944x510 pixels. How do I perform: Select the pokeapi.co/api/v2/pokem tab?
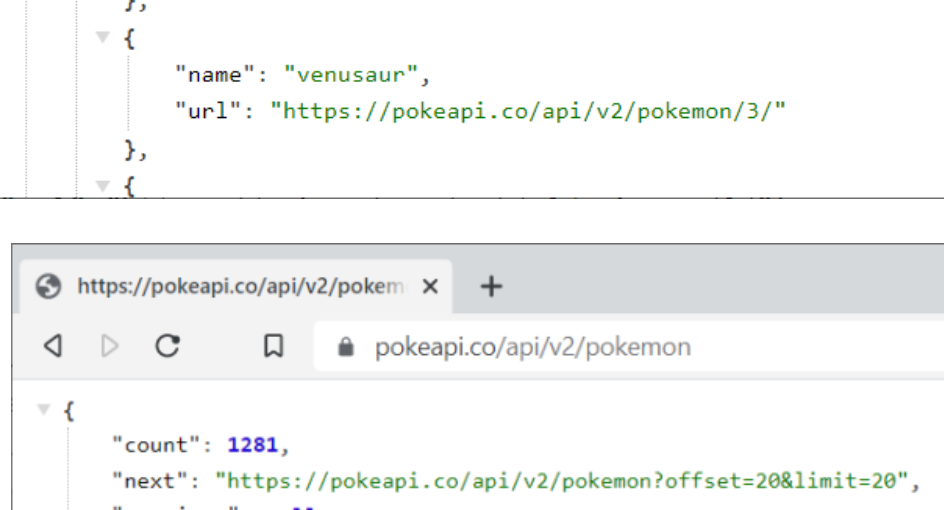pyautogui.click(x=236, y=287)
